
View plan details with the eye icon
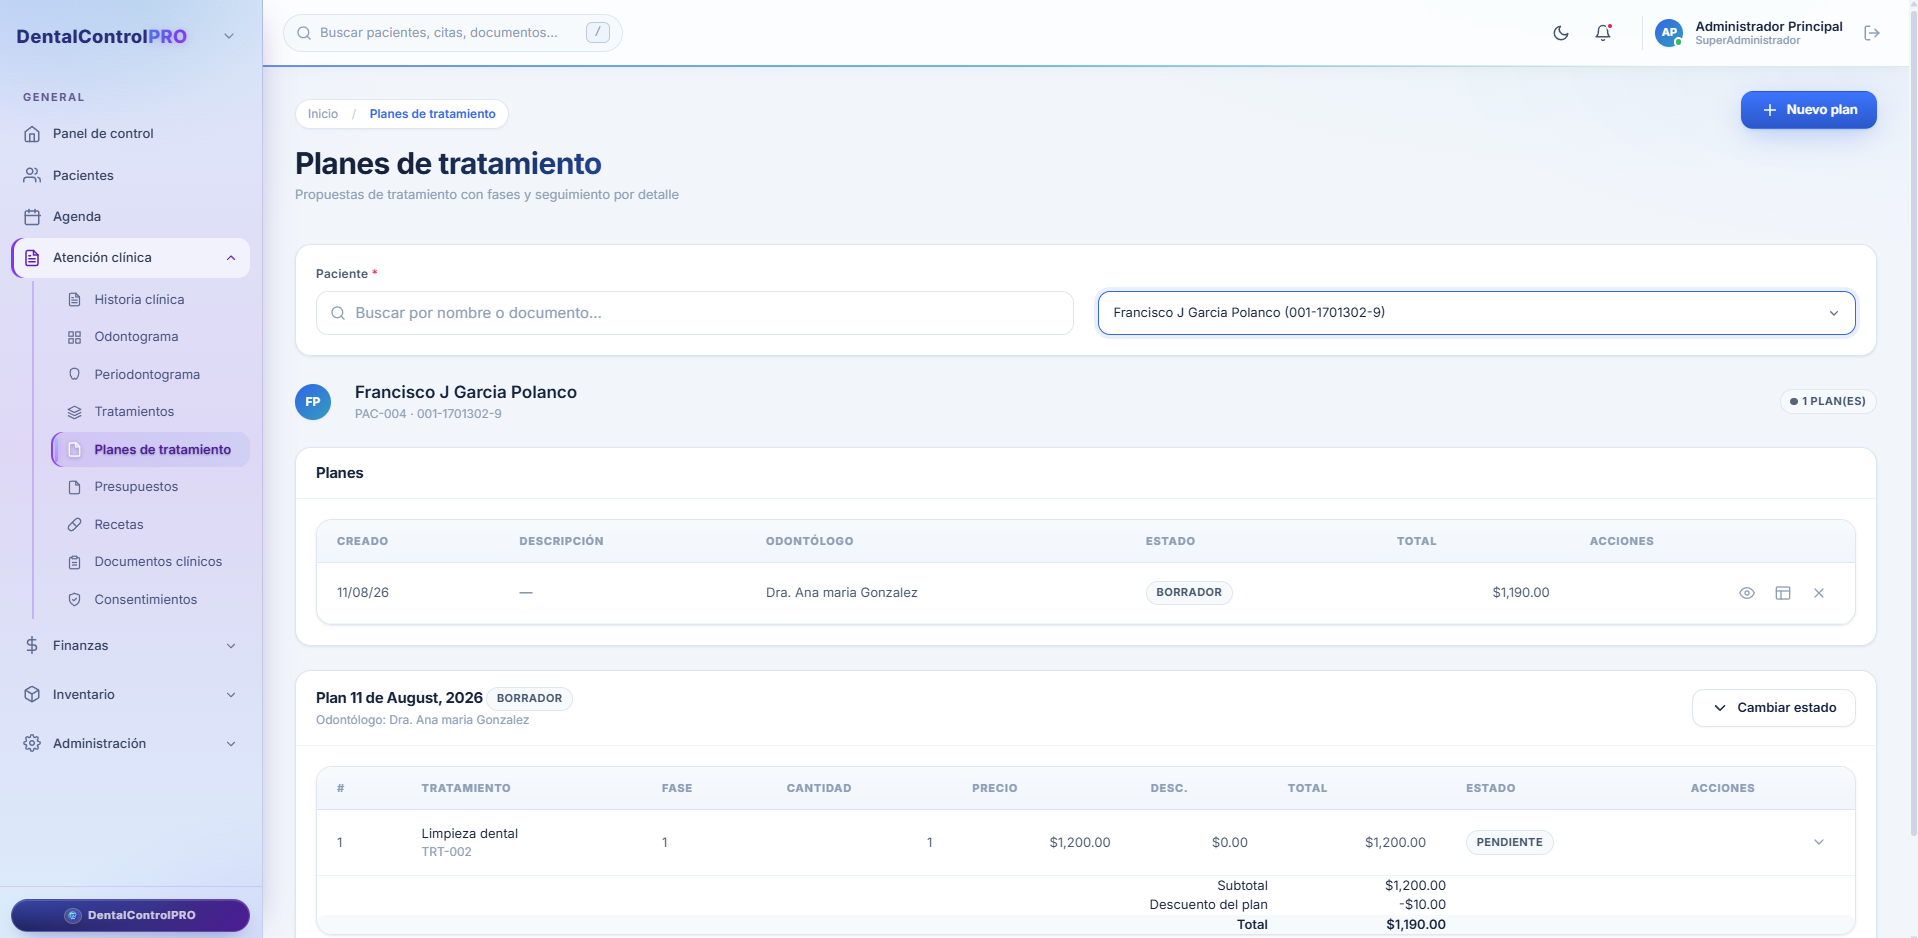click(x=1747, y=593)
